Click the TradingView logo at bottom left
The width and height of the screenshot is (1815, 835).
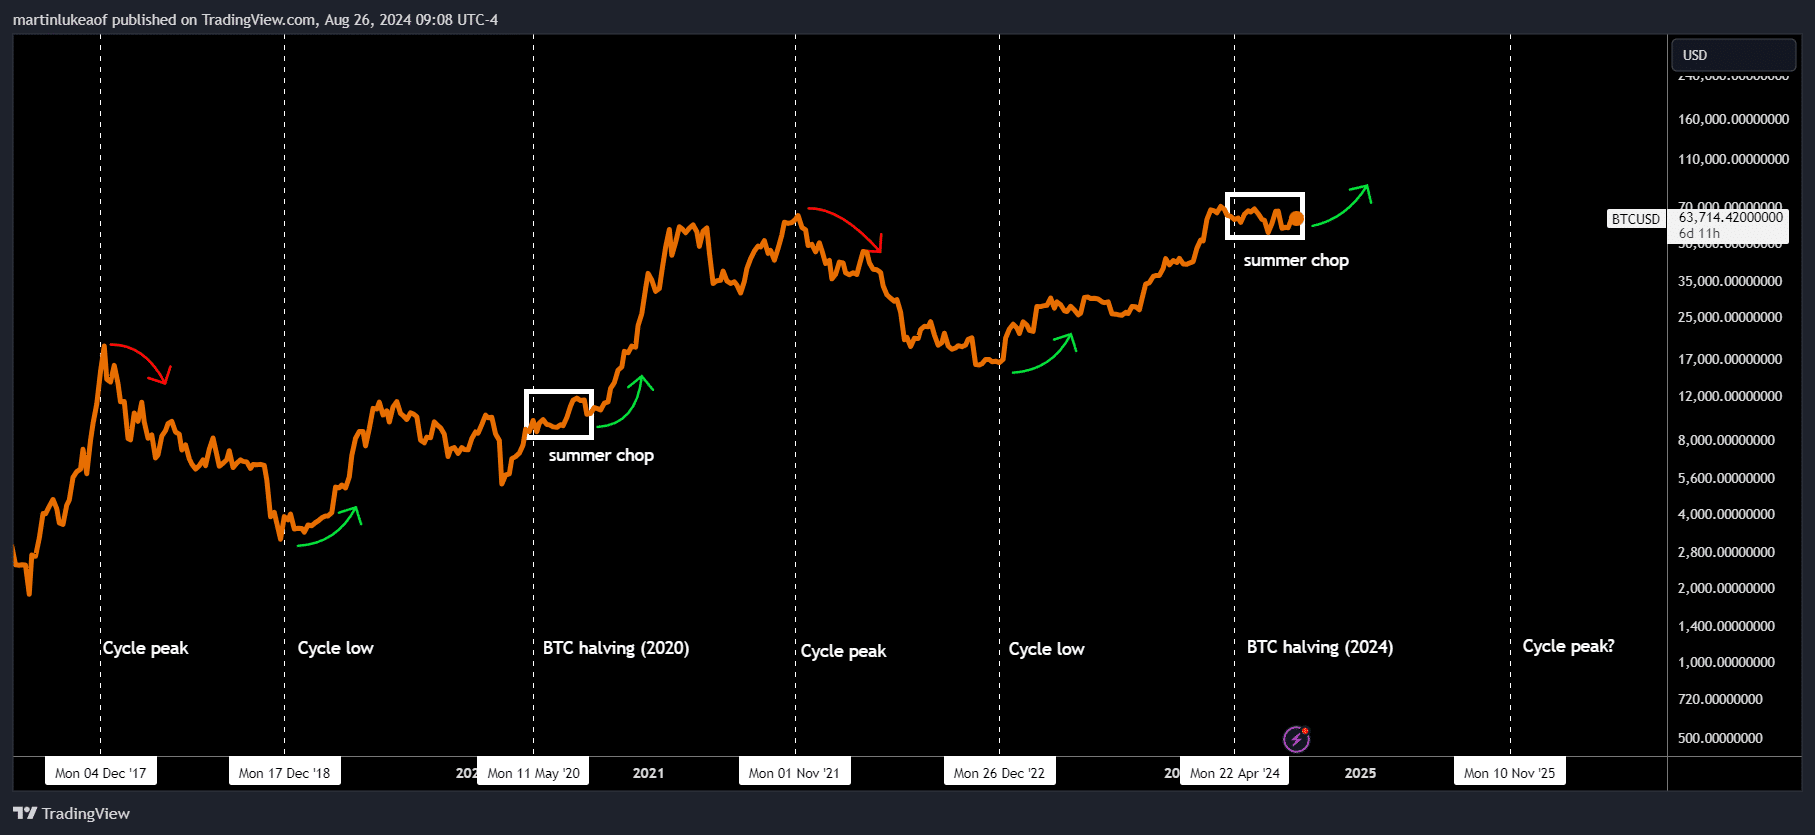[x=71, y=813]
